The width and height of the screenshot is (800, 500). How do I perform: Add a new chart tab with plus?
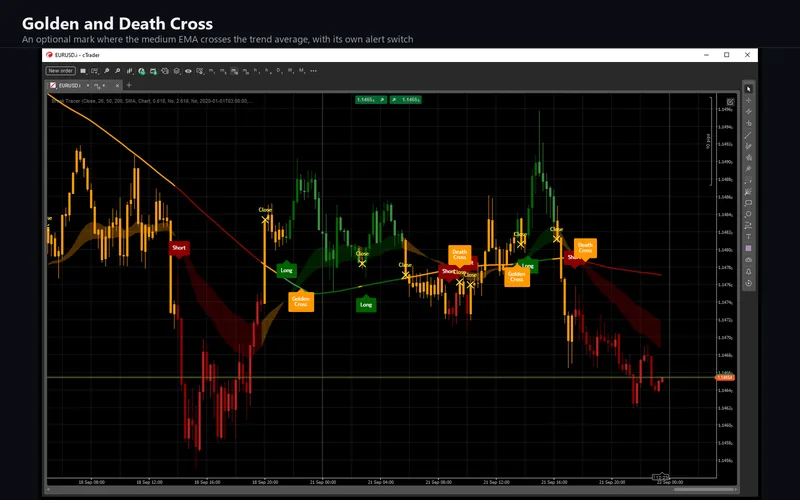click(x=129, y=85)
